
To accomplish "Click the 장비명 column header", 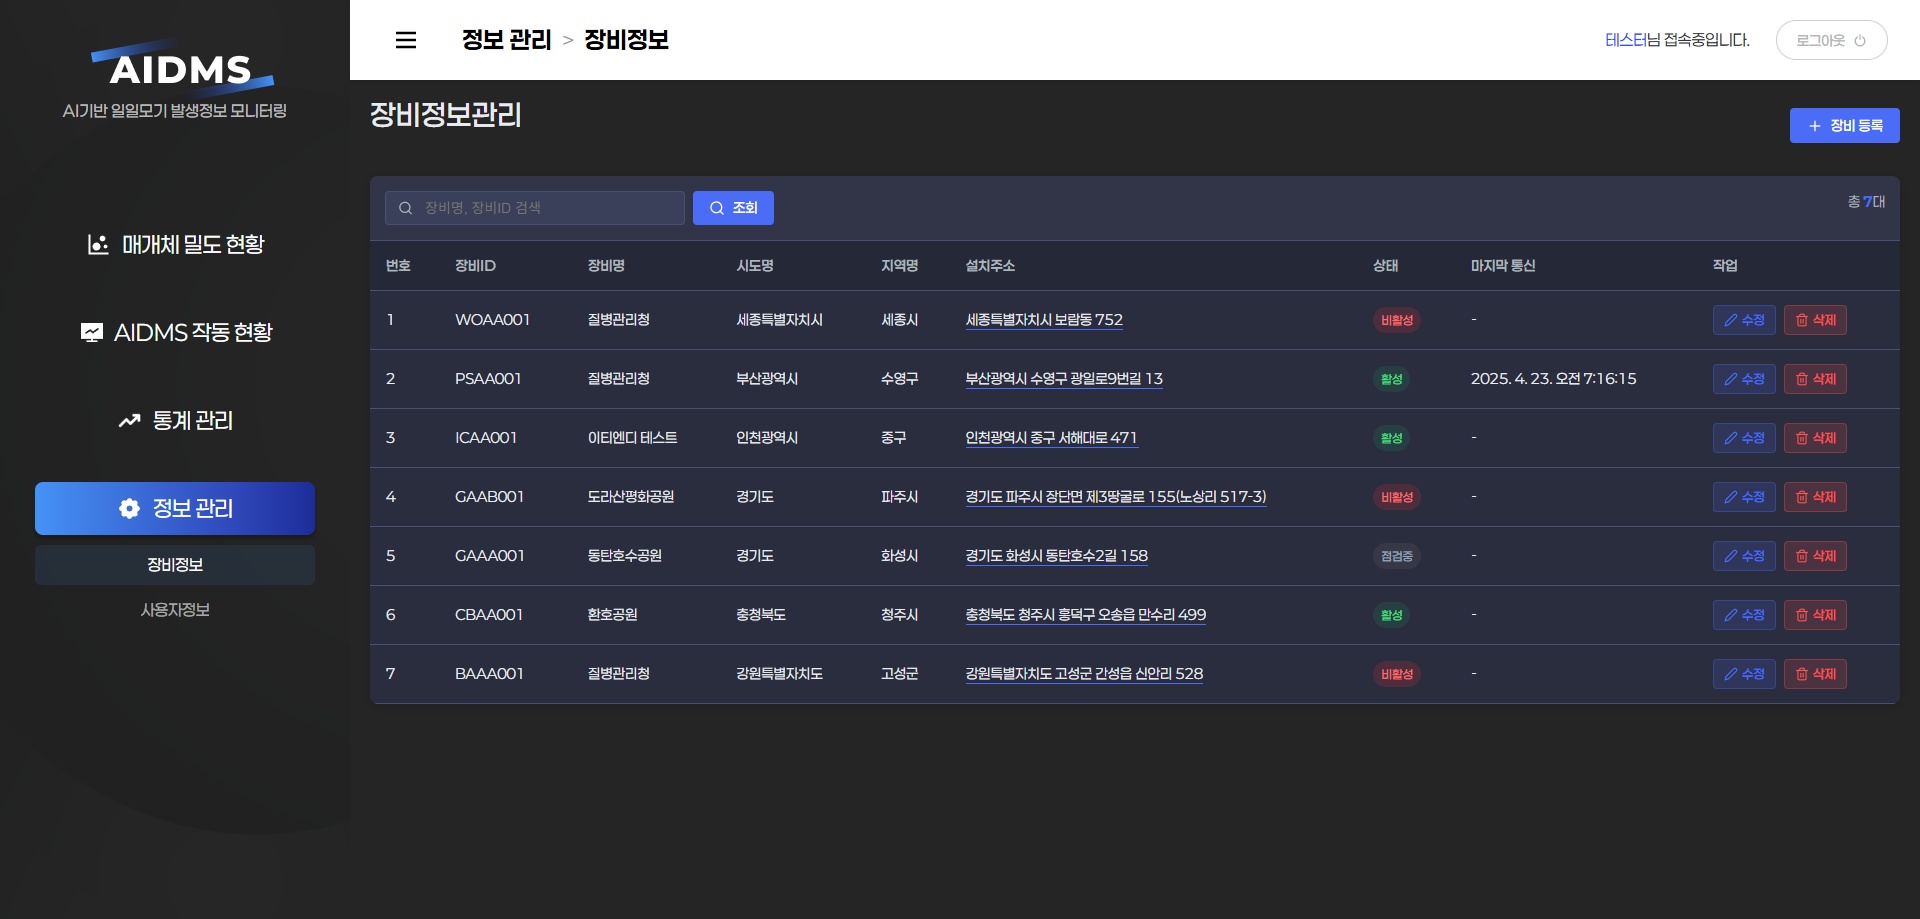I will 606,266.
